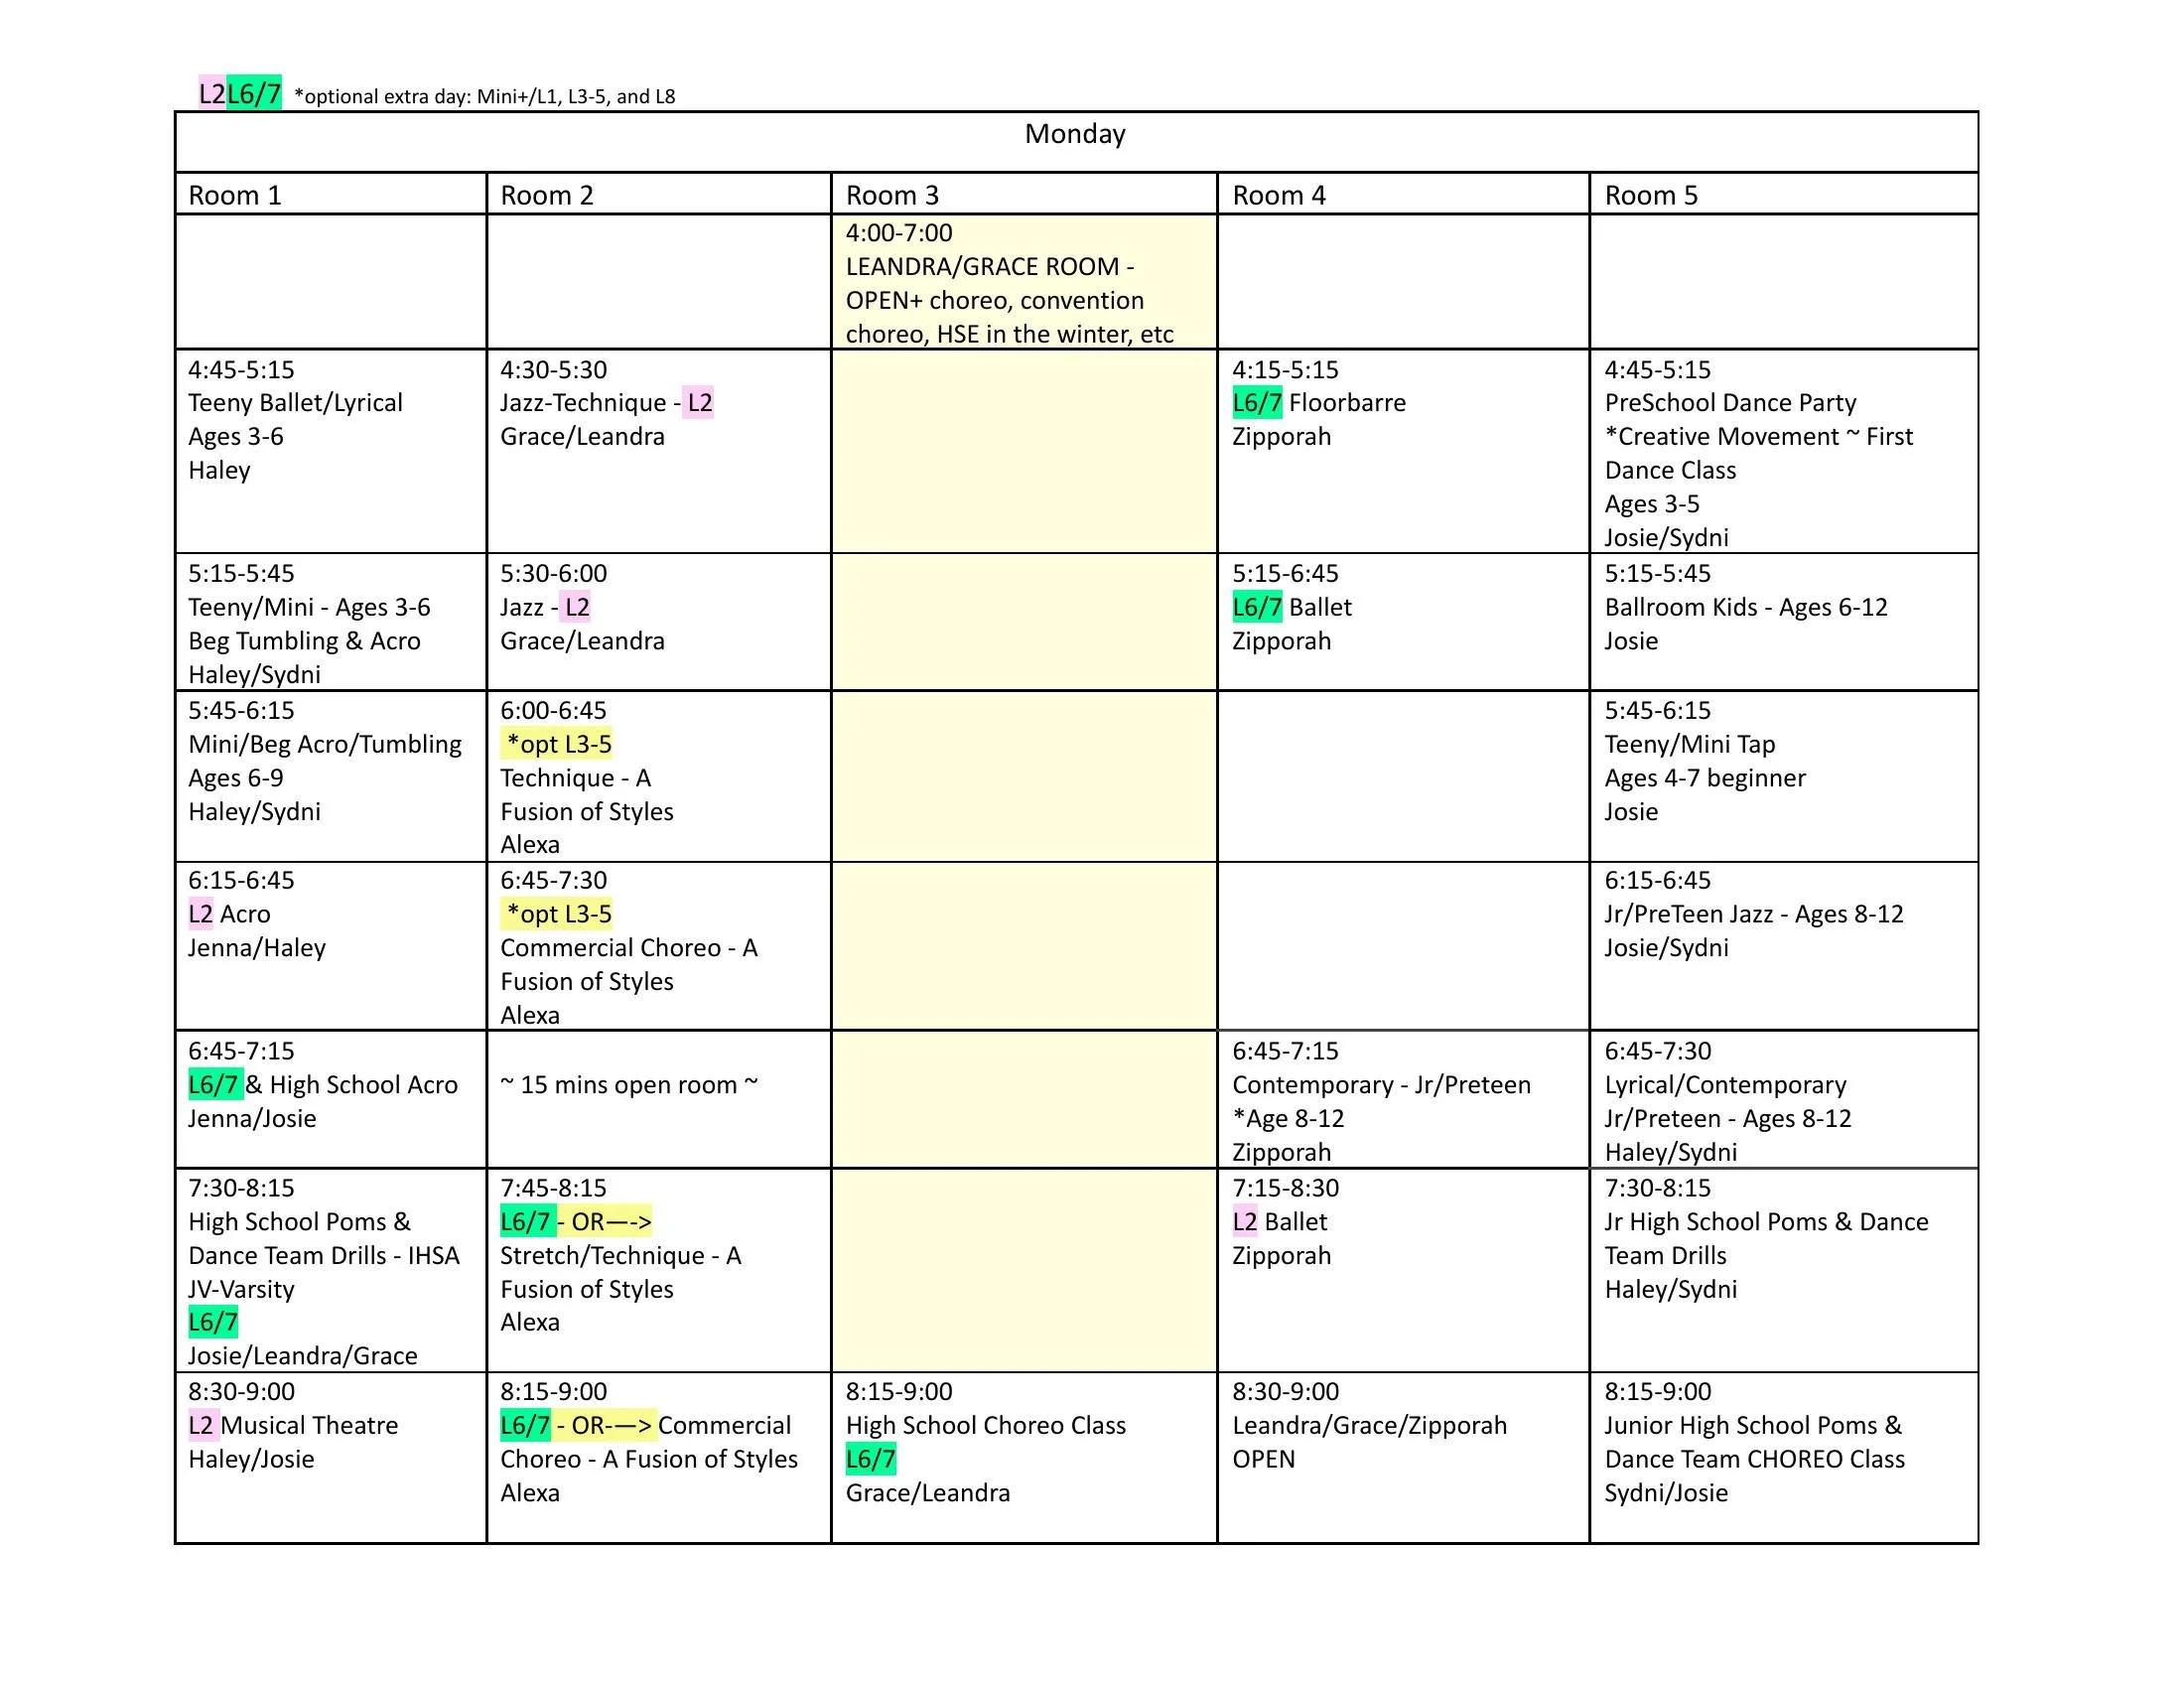Select the Ballroom Kids class cell

point(1745,607)
